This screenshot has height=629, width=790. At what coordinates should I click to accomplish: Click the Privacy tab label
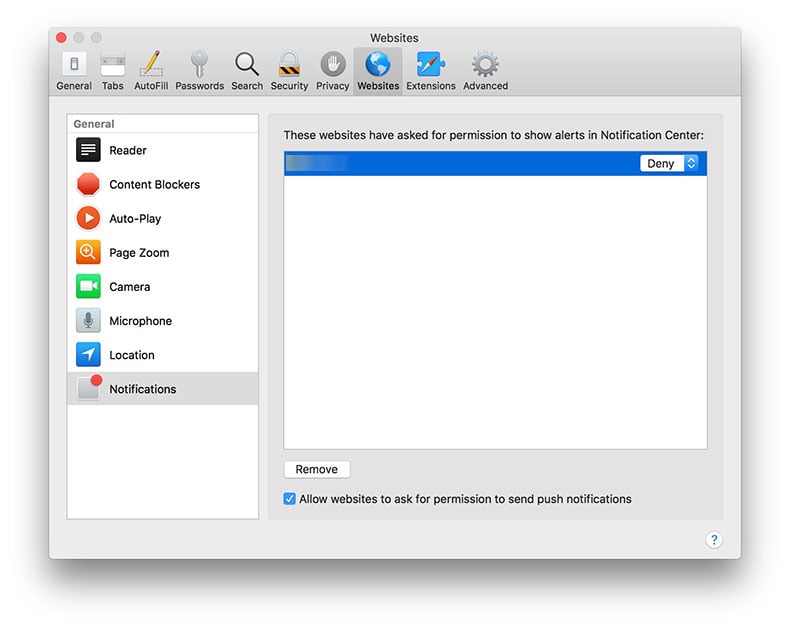333,86
